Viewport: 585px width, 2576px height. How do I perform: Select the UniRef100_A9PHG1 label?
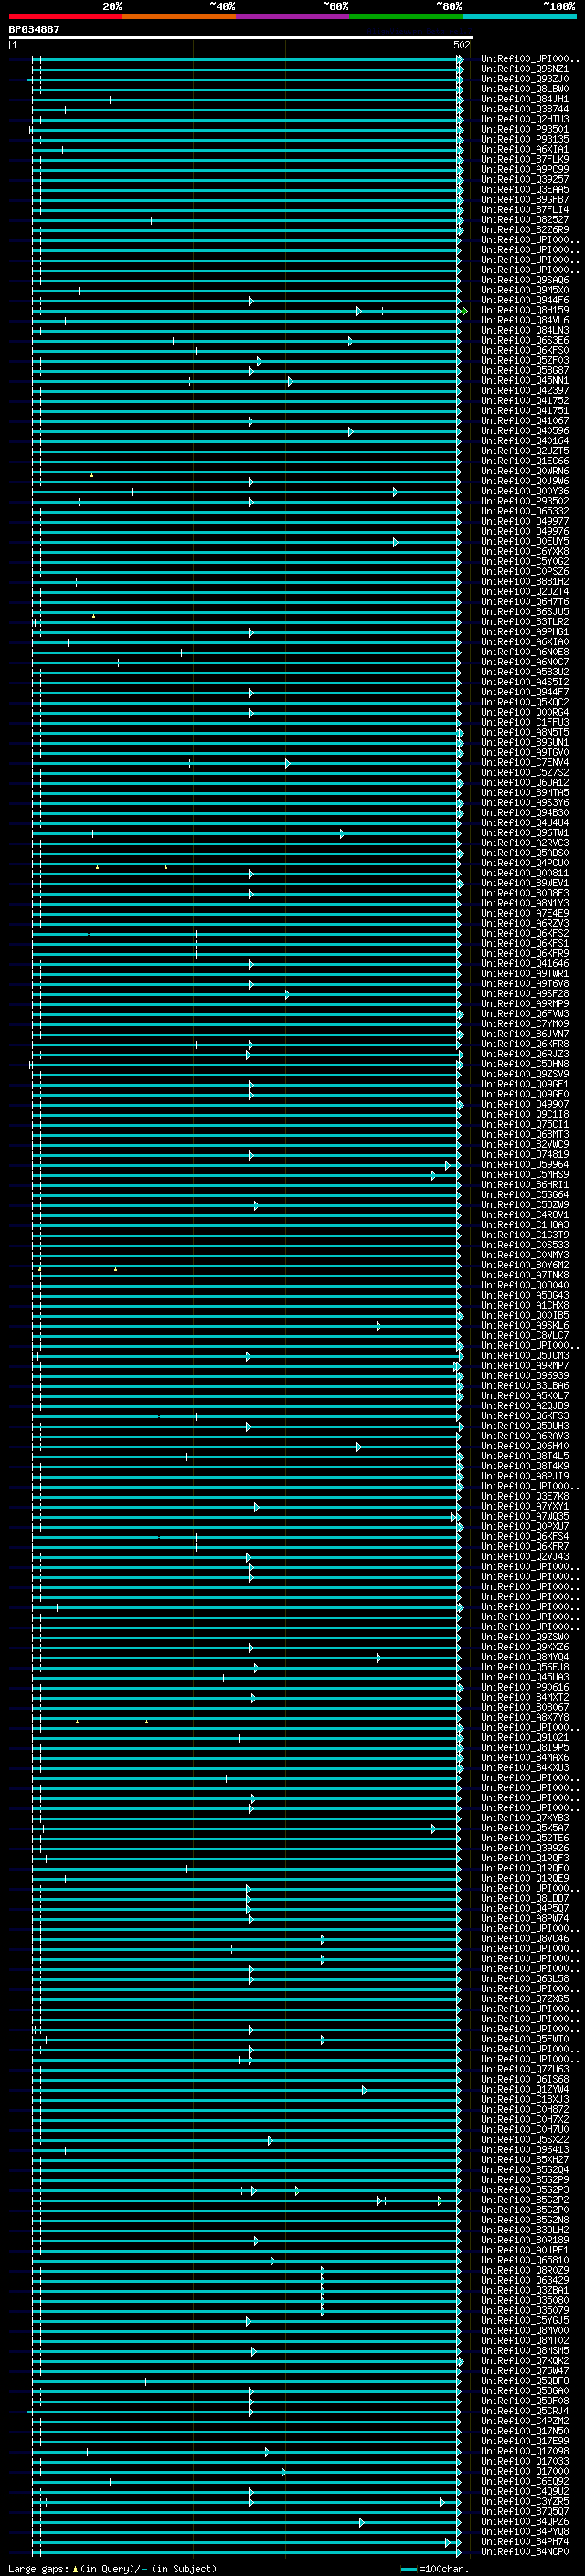point(525,632)
